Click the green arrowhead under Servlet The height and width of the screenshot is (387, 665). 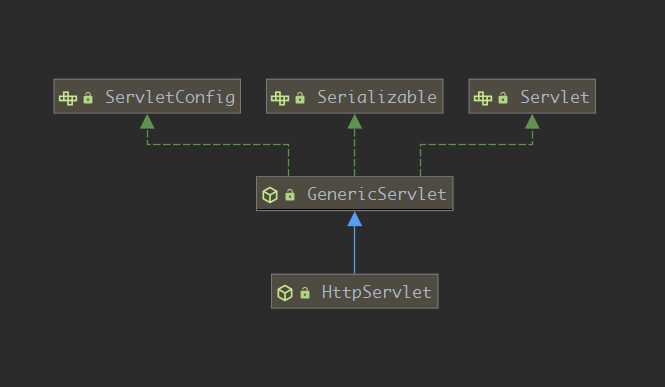click(532, 122)
